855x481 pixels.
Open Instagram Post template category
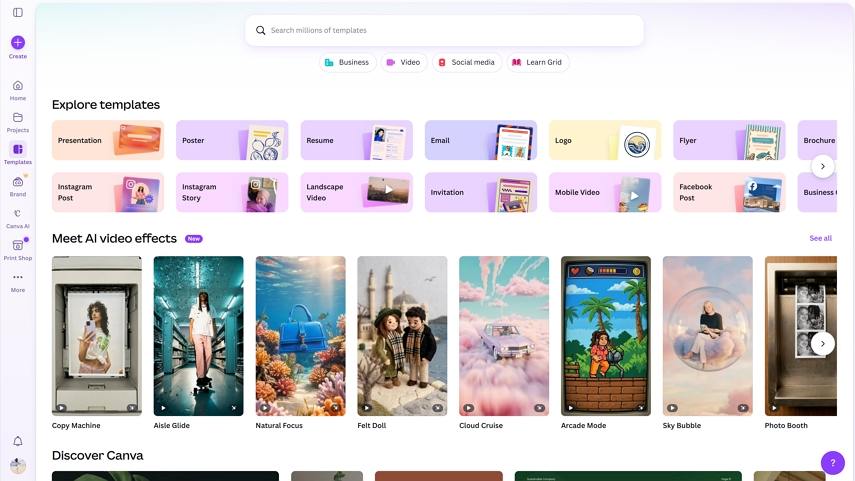pos(108,192)
